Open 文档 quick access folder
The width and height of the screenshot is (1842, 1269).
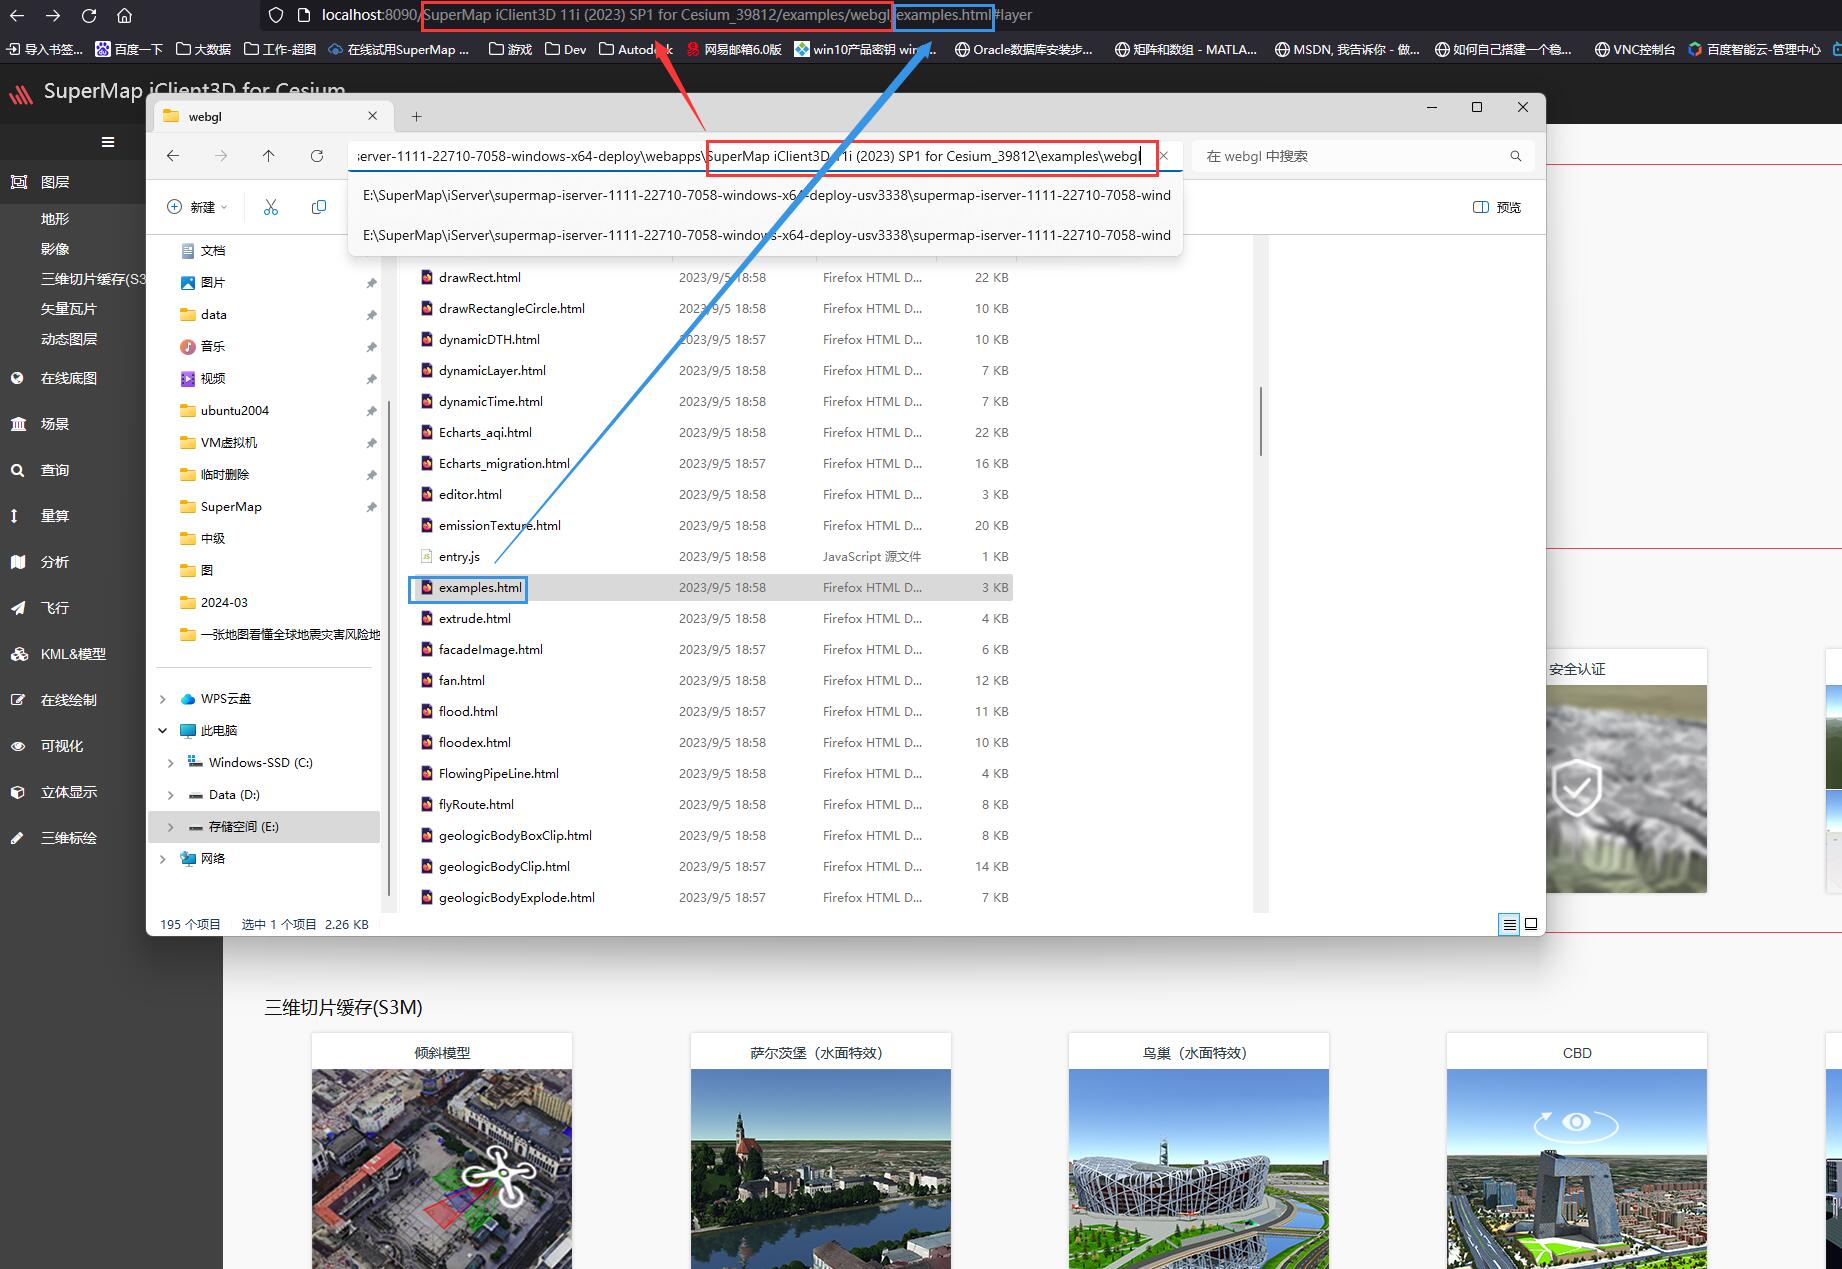[x=213, y=250]
